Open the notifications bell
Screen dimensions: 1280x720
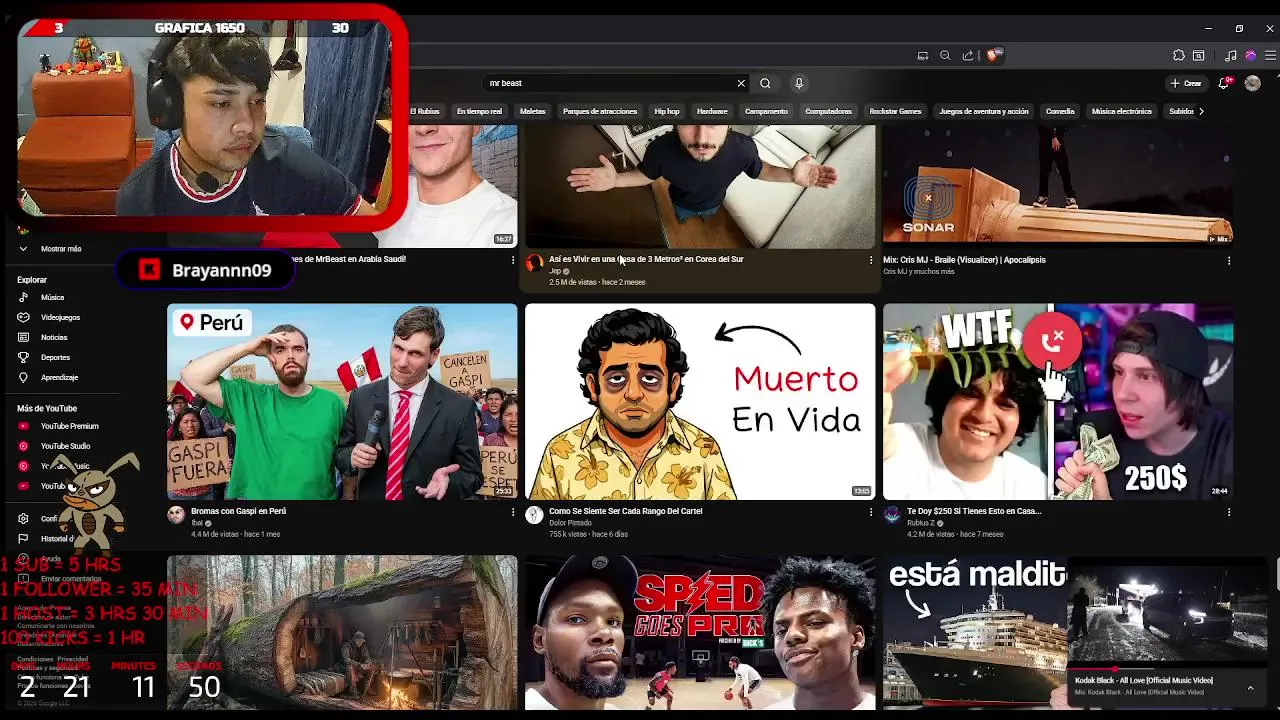[x=1224, y=83]
